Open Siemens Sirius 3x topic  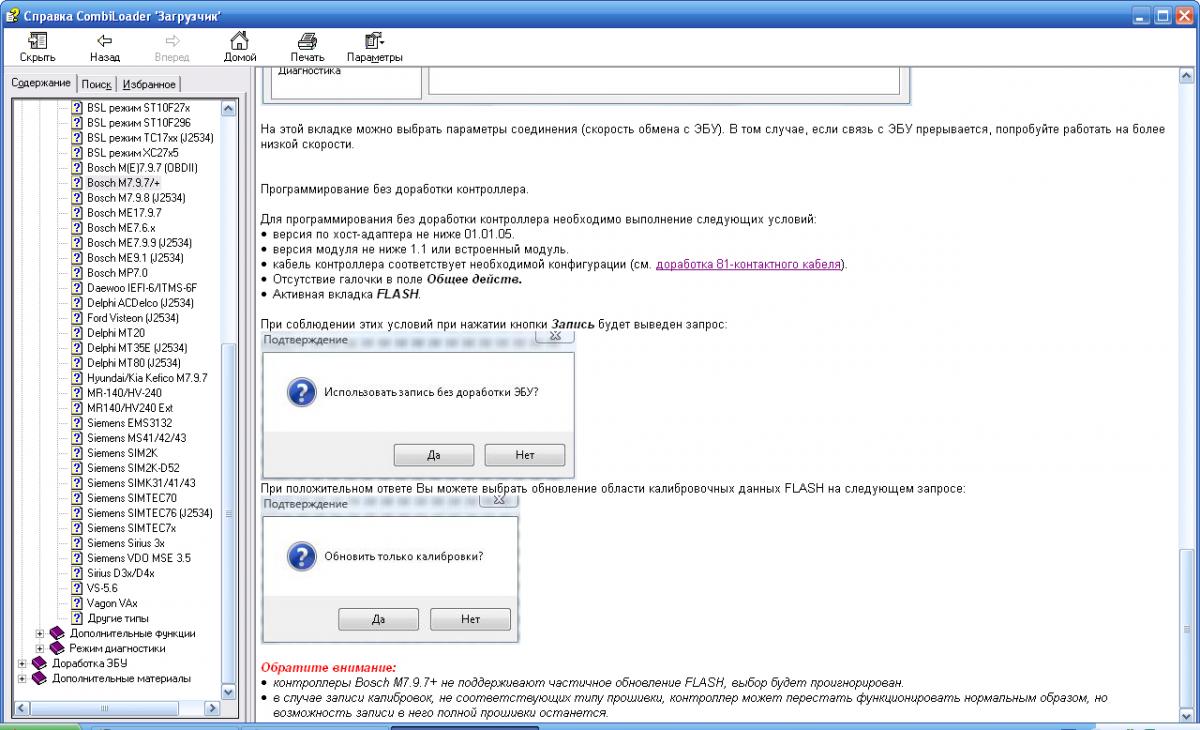(x=126, y=542)
